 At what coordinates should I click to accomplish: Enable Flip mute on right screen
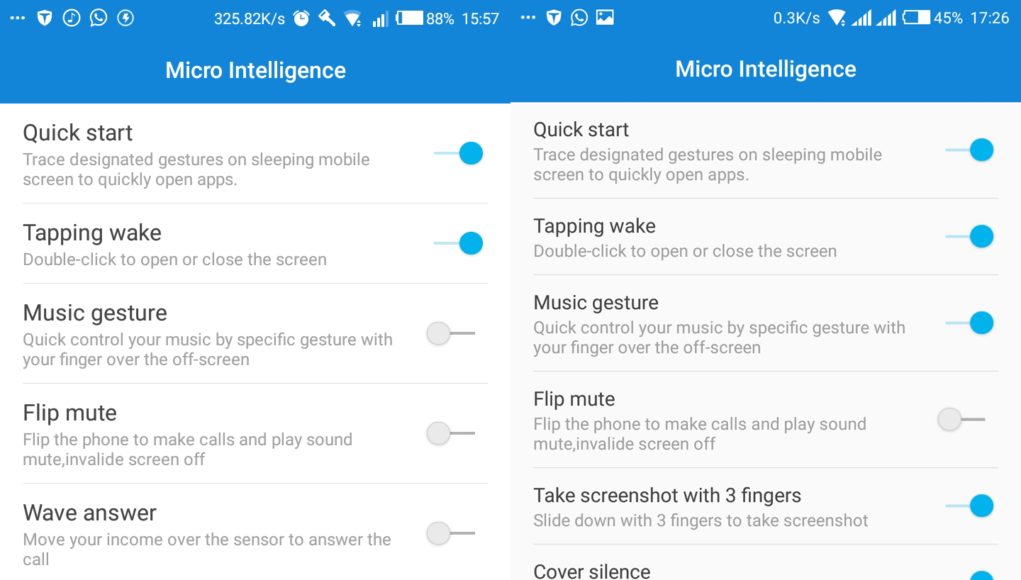pos(961,419)
